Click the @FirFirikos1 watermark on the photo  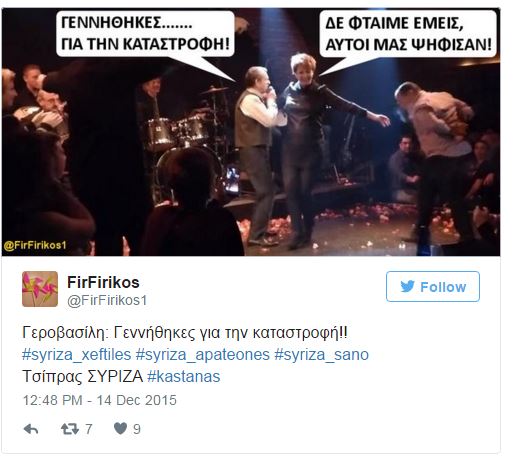point(35,246)
